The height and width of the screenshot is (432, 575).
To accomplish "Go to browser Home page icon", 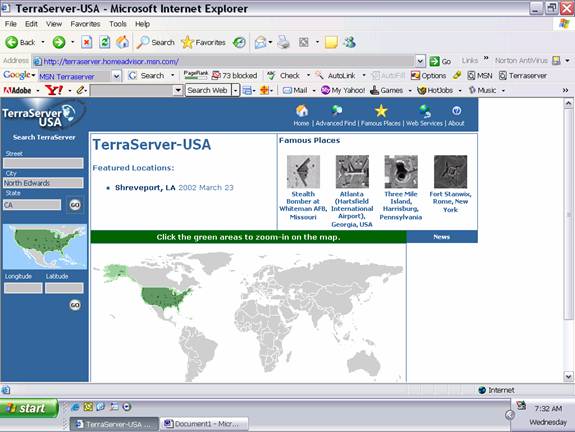I will (122, 43).
